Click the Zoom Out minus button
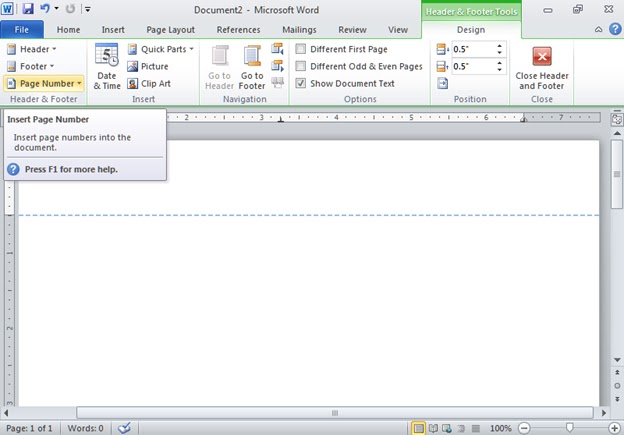This screenshot has width=624, height=435. click(524, 428)
